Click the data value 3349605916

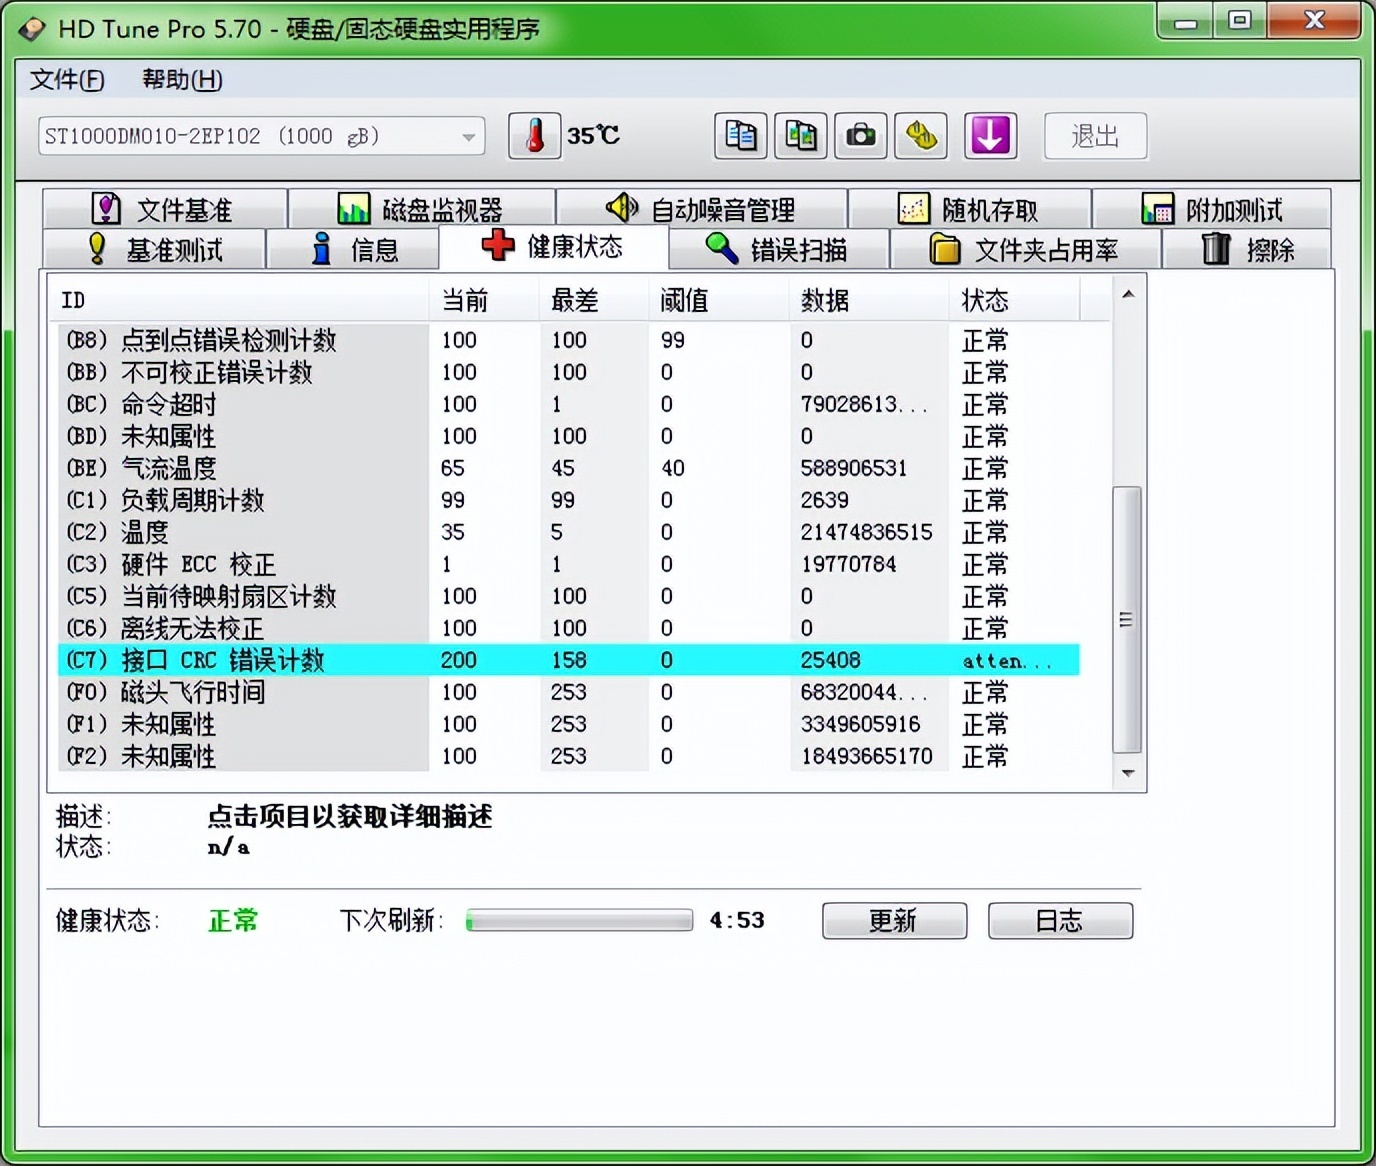[x=860, y=724]
